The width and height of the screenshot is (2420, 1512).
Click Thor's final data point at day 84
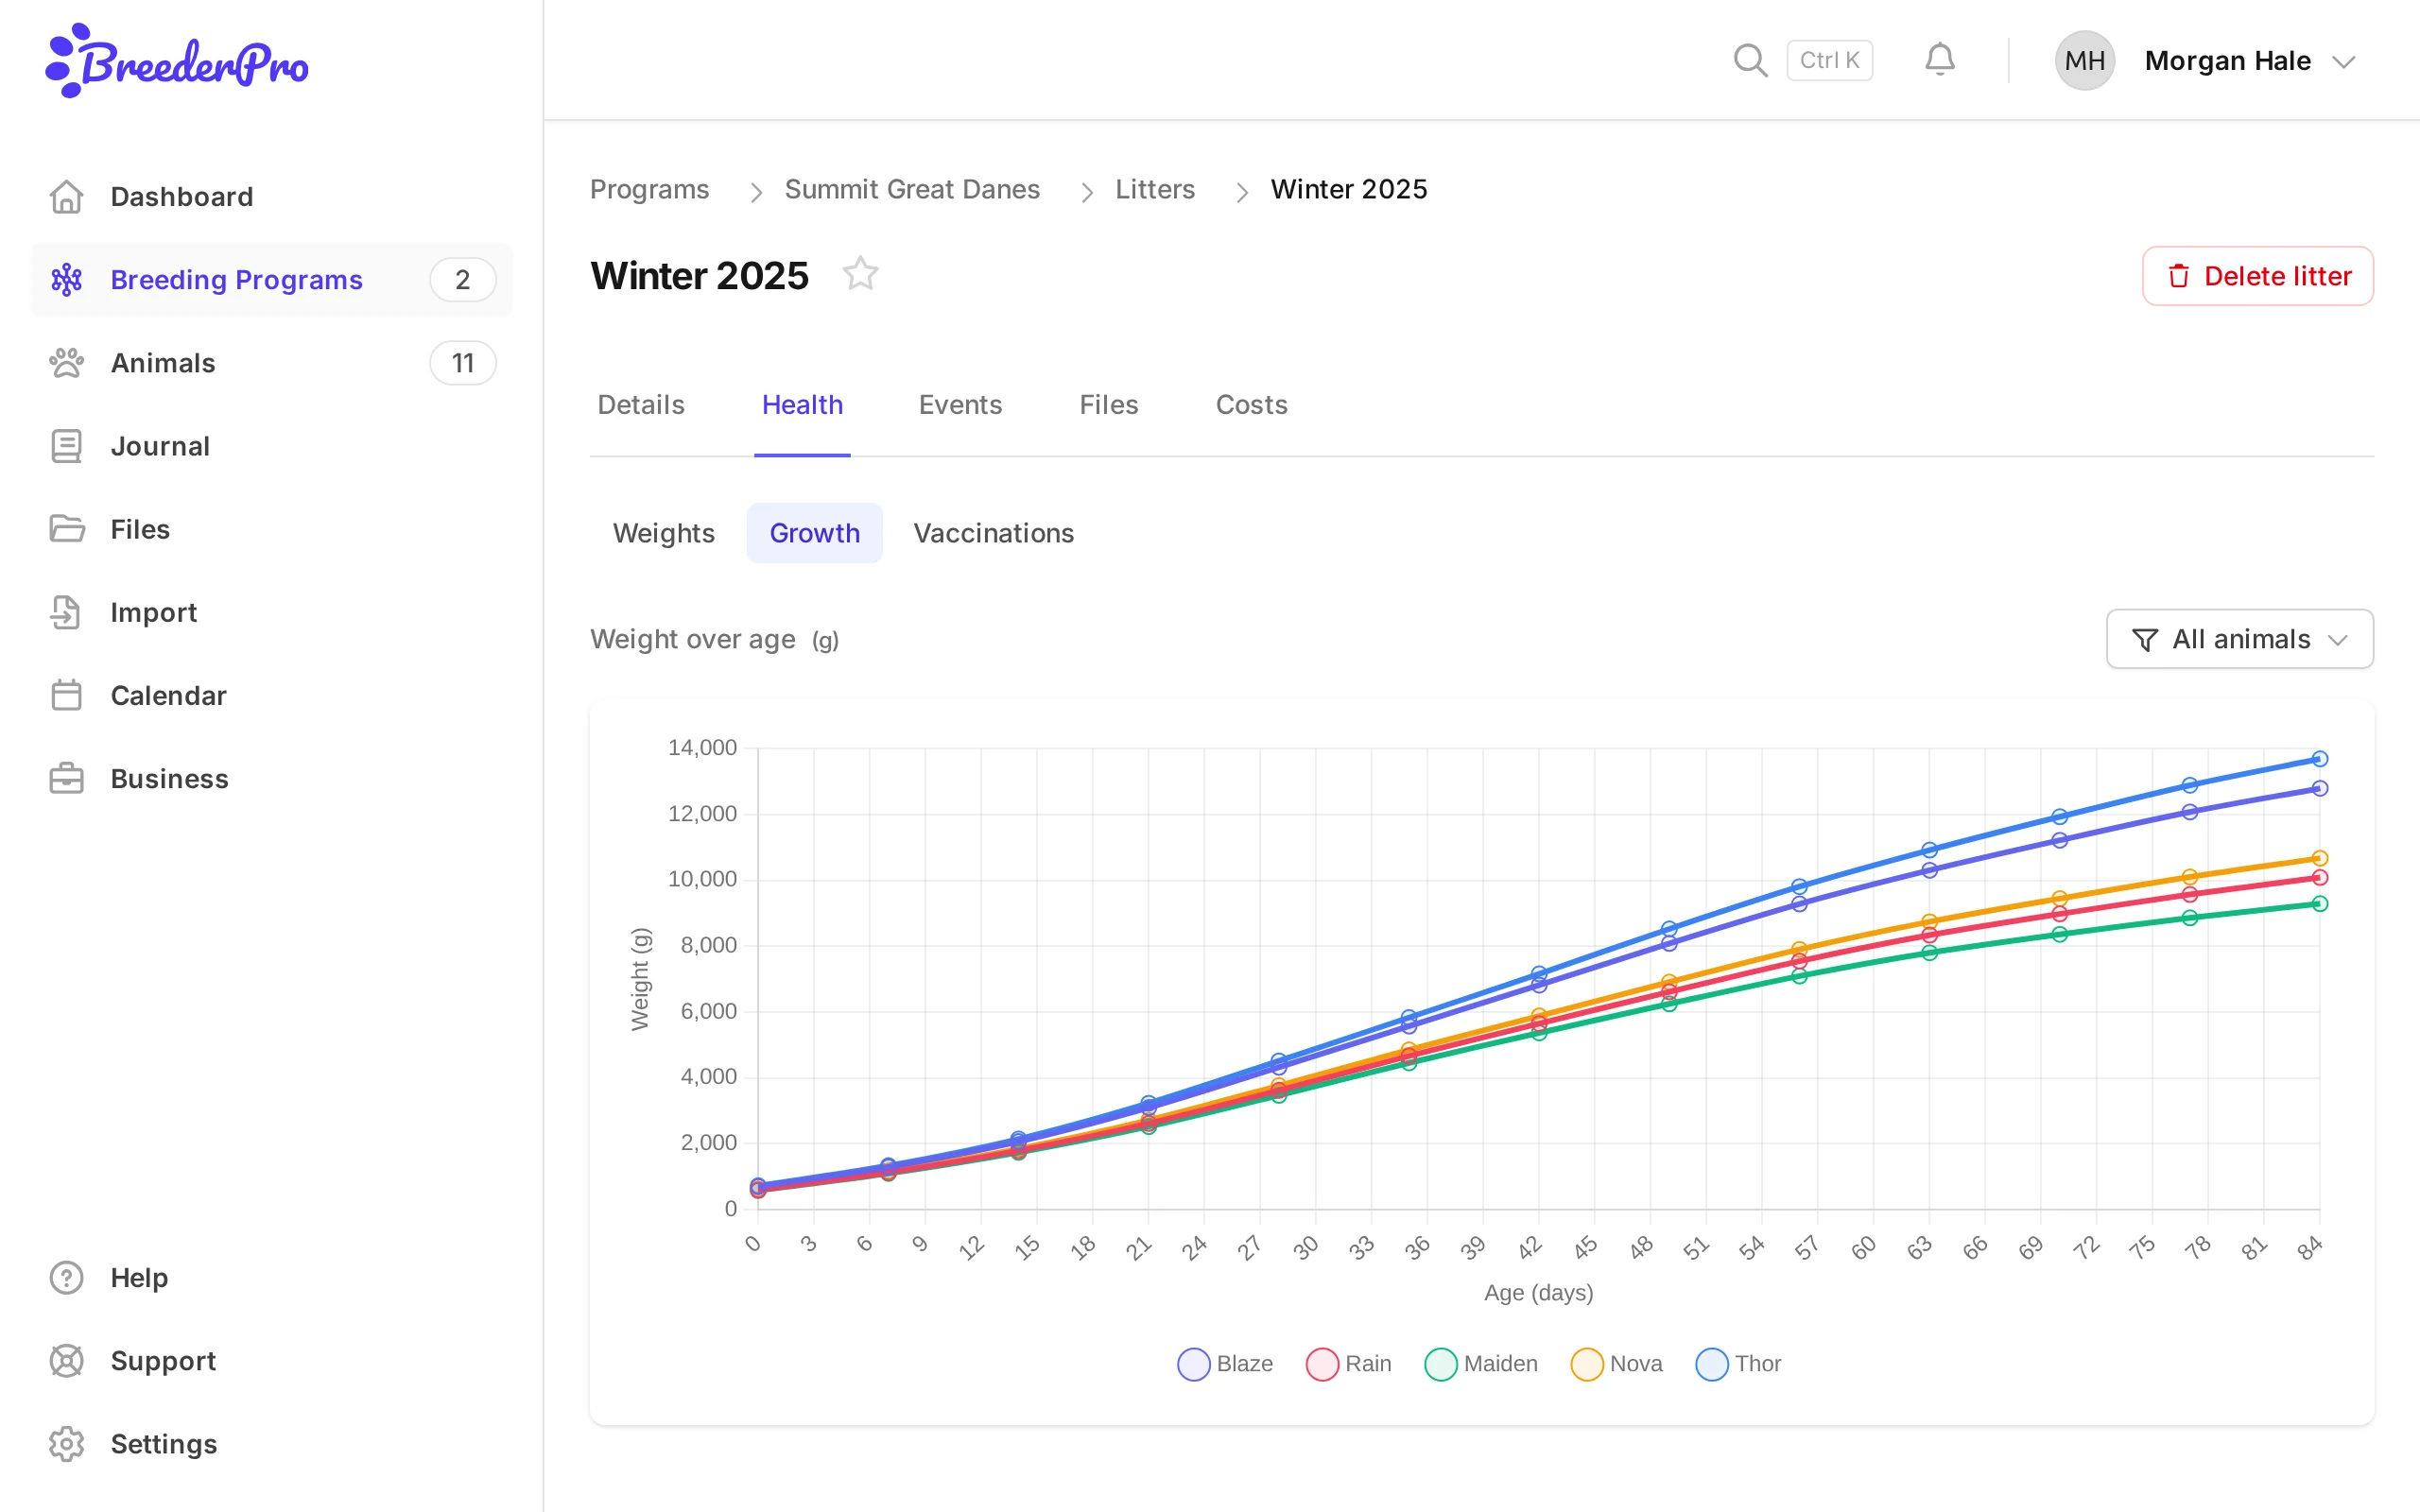2319,759
